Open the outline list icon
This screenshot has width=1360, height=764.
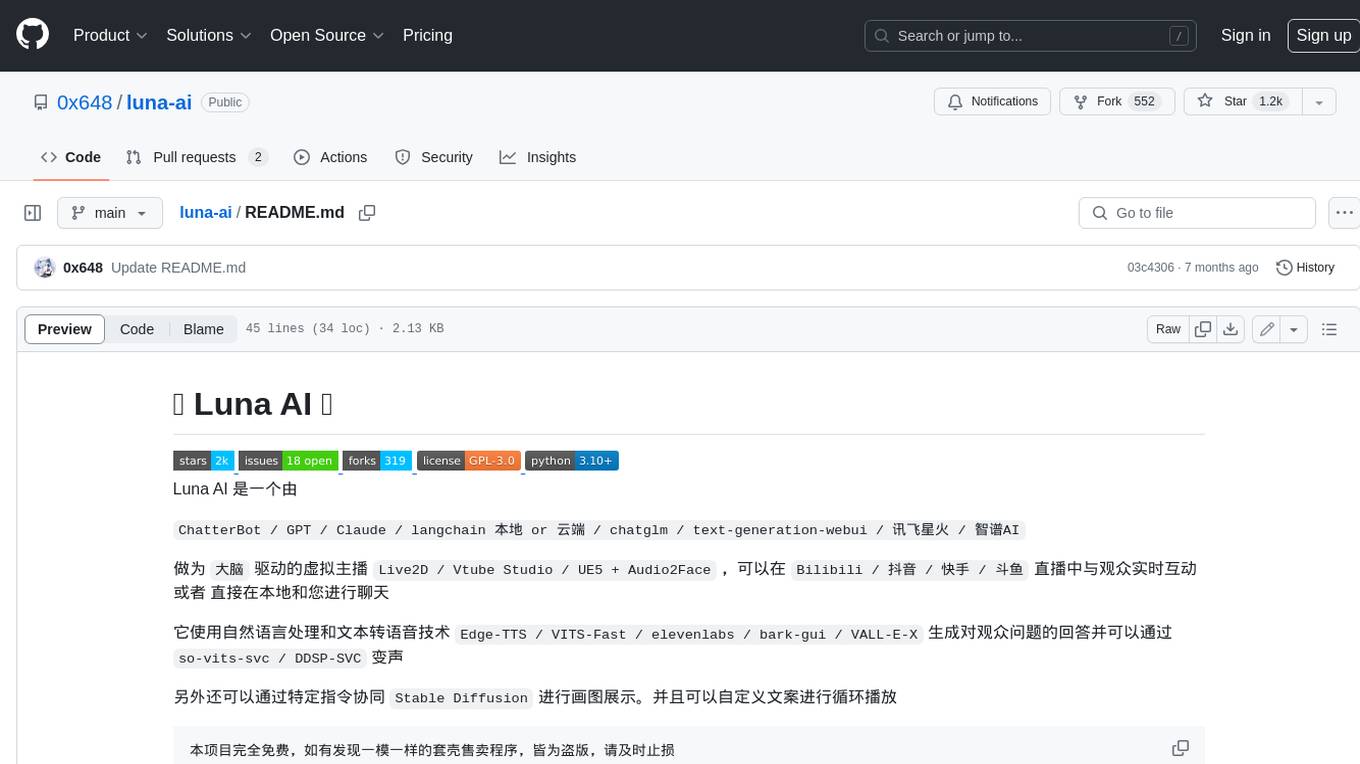[1329, 329]
